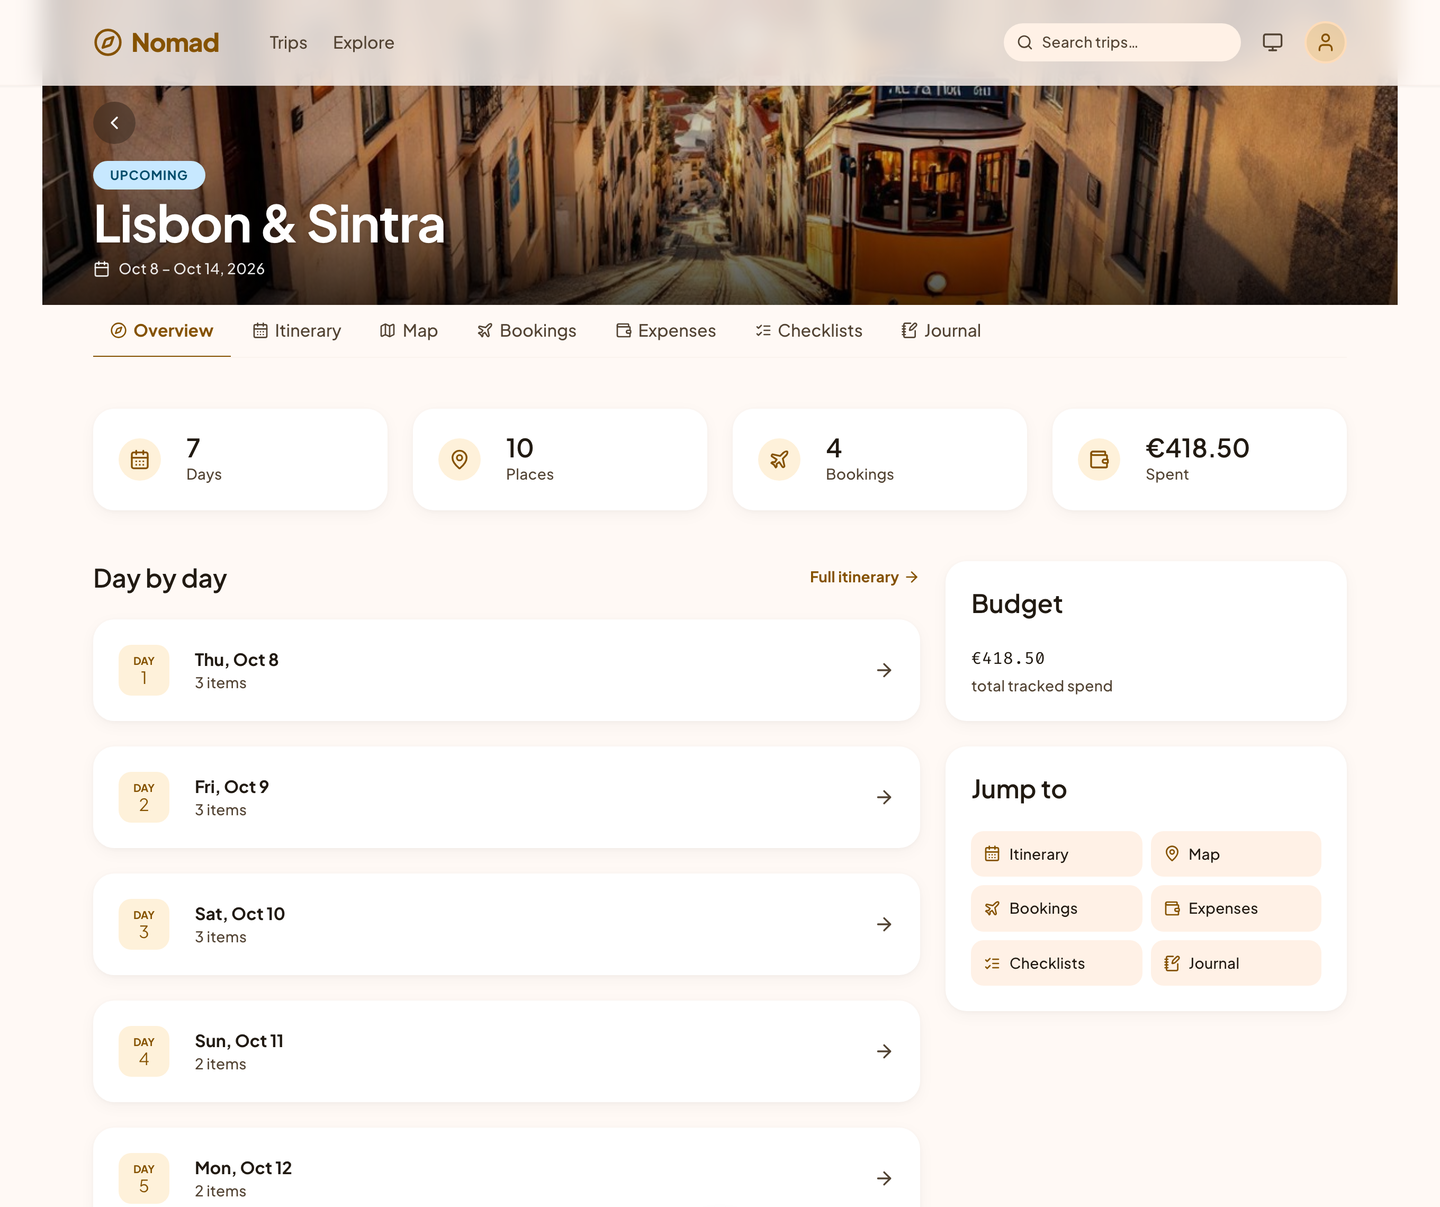1440x1207 pixels.
Task: Click the calendar icon on the Days card
Action: point(140,460)
